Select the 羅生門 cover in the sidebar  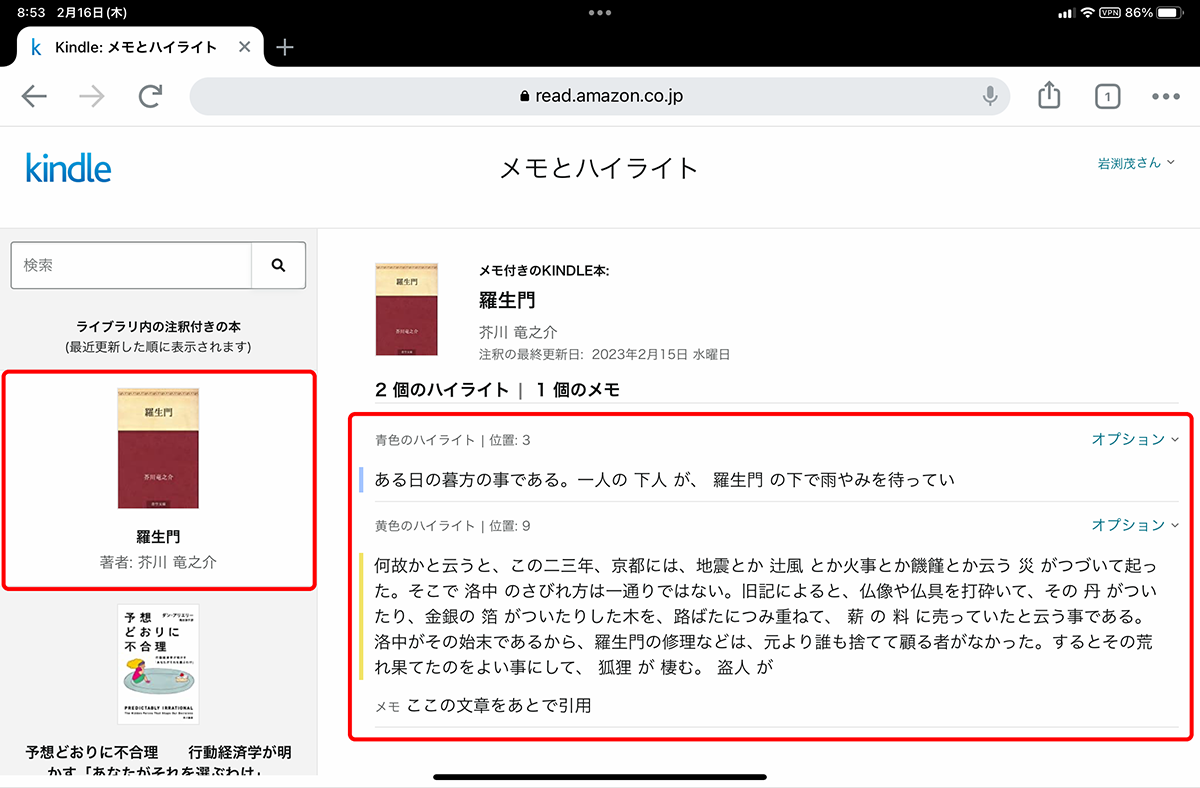click(x=158, y=449)
